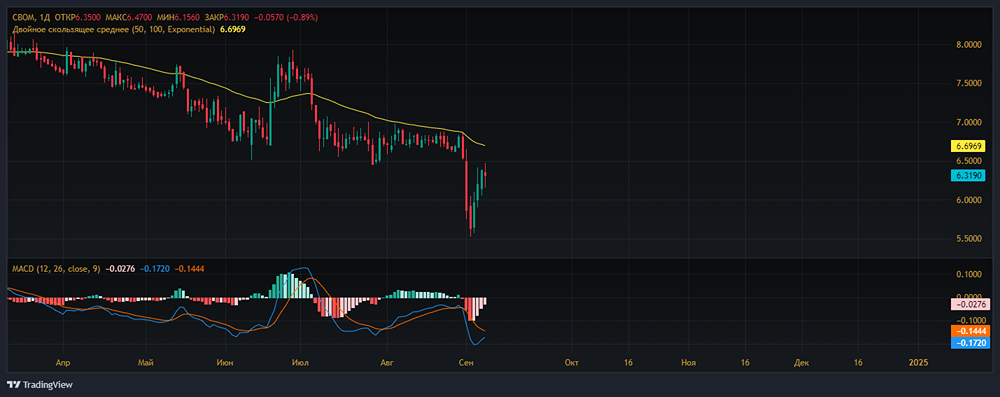Click the Окт label on the time axis

click(571, 363)
